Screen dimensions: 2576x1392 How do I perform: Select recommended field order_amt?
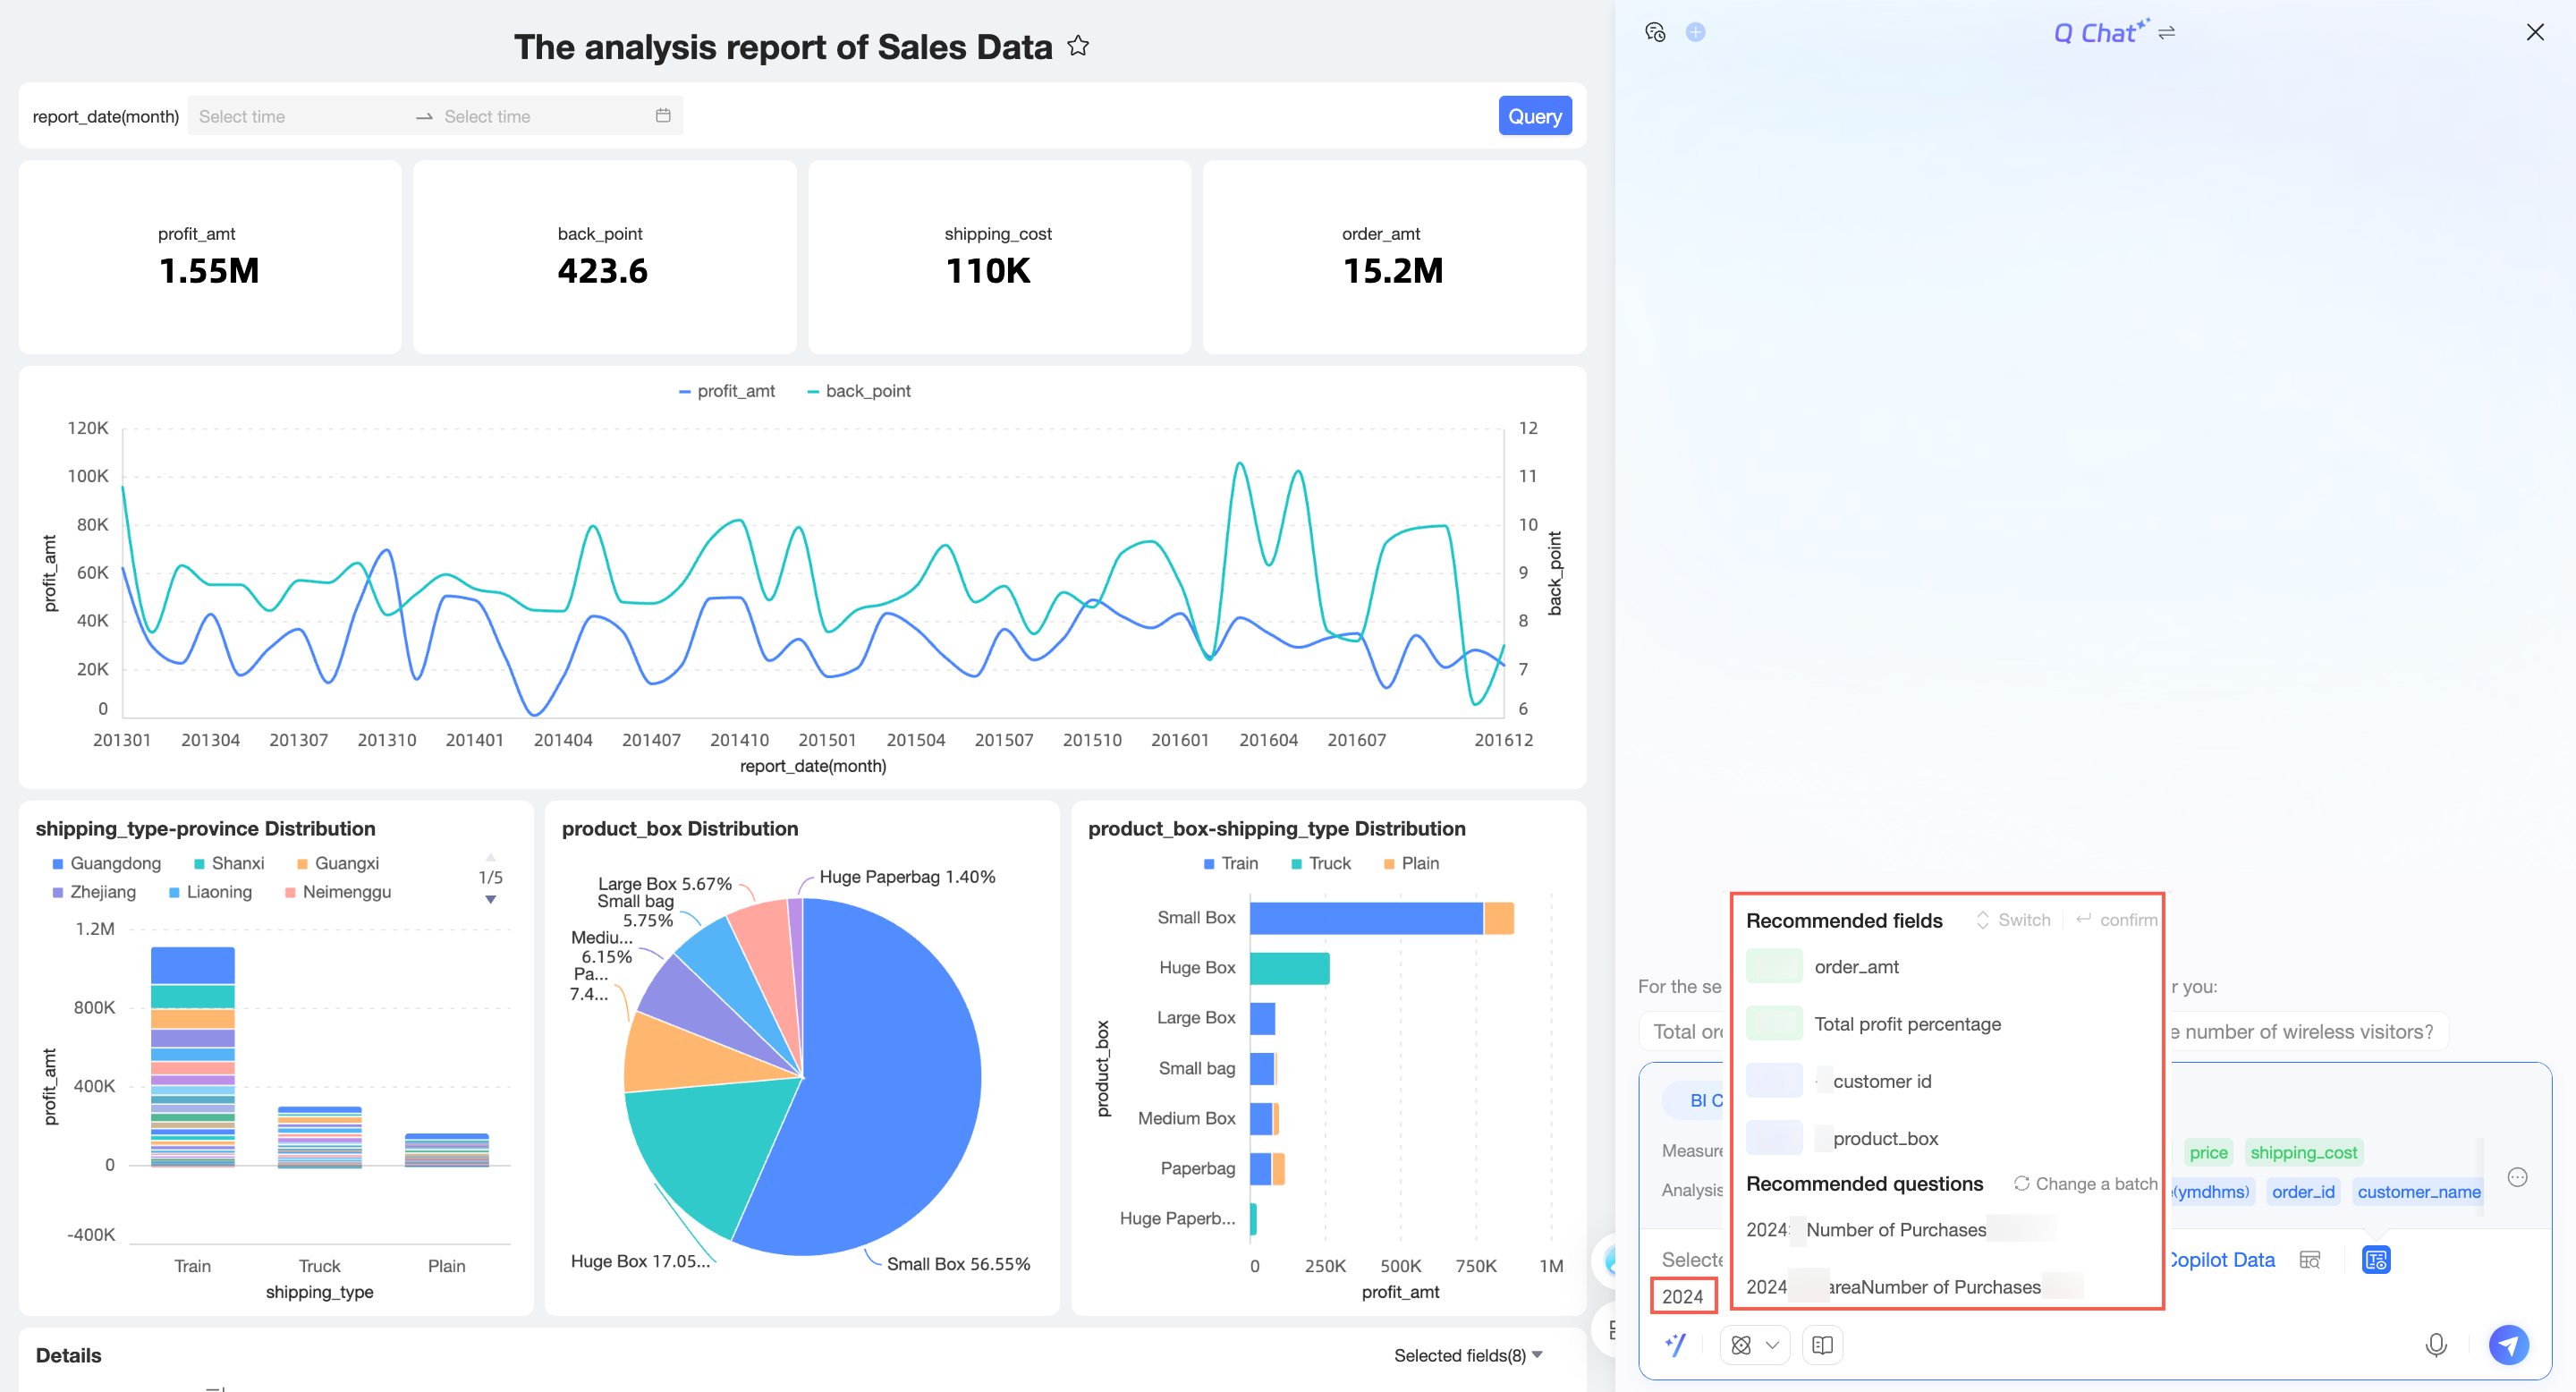coord(1856,967)
